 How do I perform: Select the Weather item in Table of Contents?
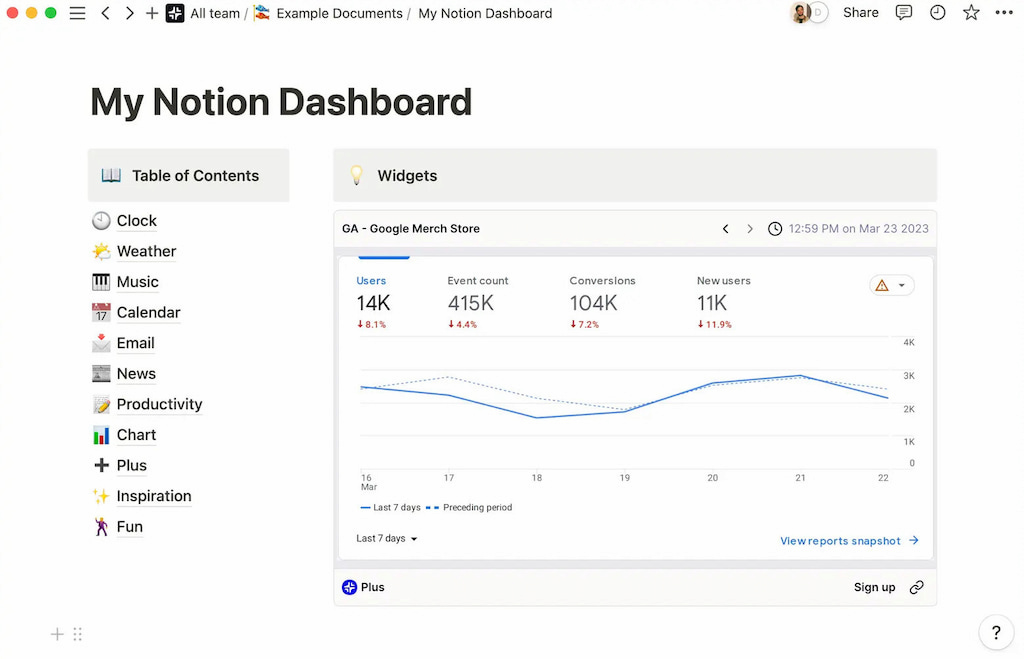click(146, 251)
